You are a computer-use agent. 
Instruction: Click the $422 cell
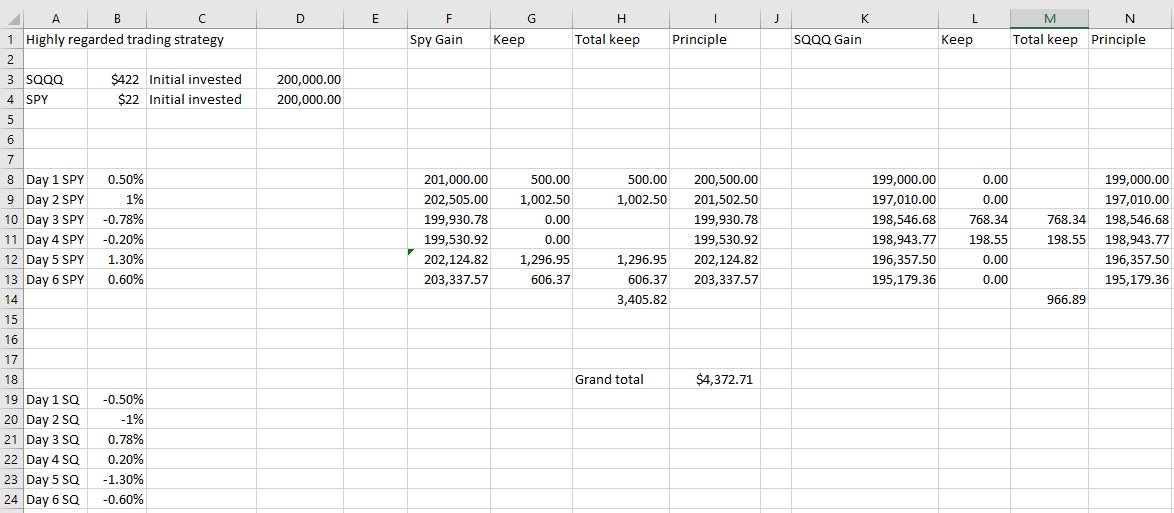(x=117, y=79)
